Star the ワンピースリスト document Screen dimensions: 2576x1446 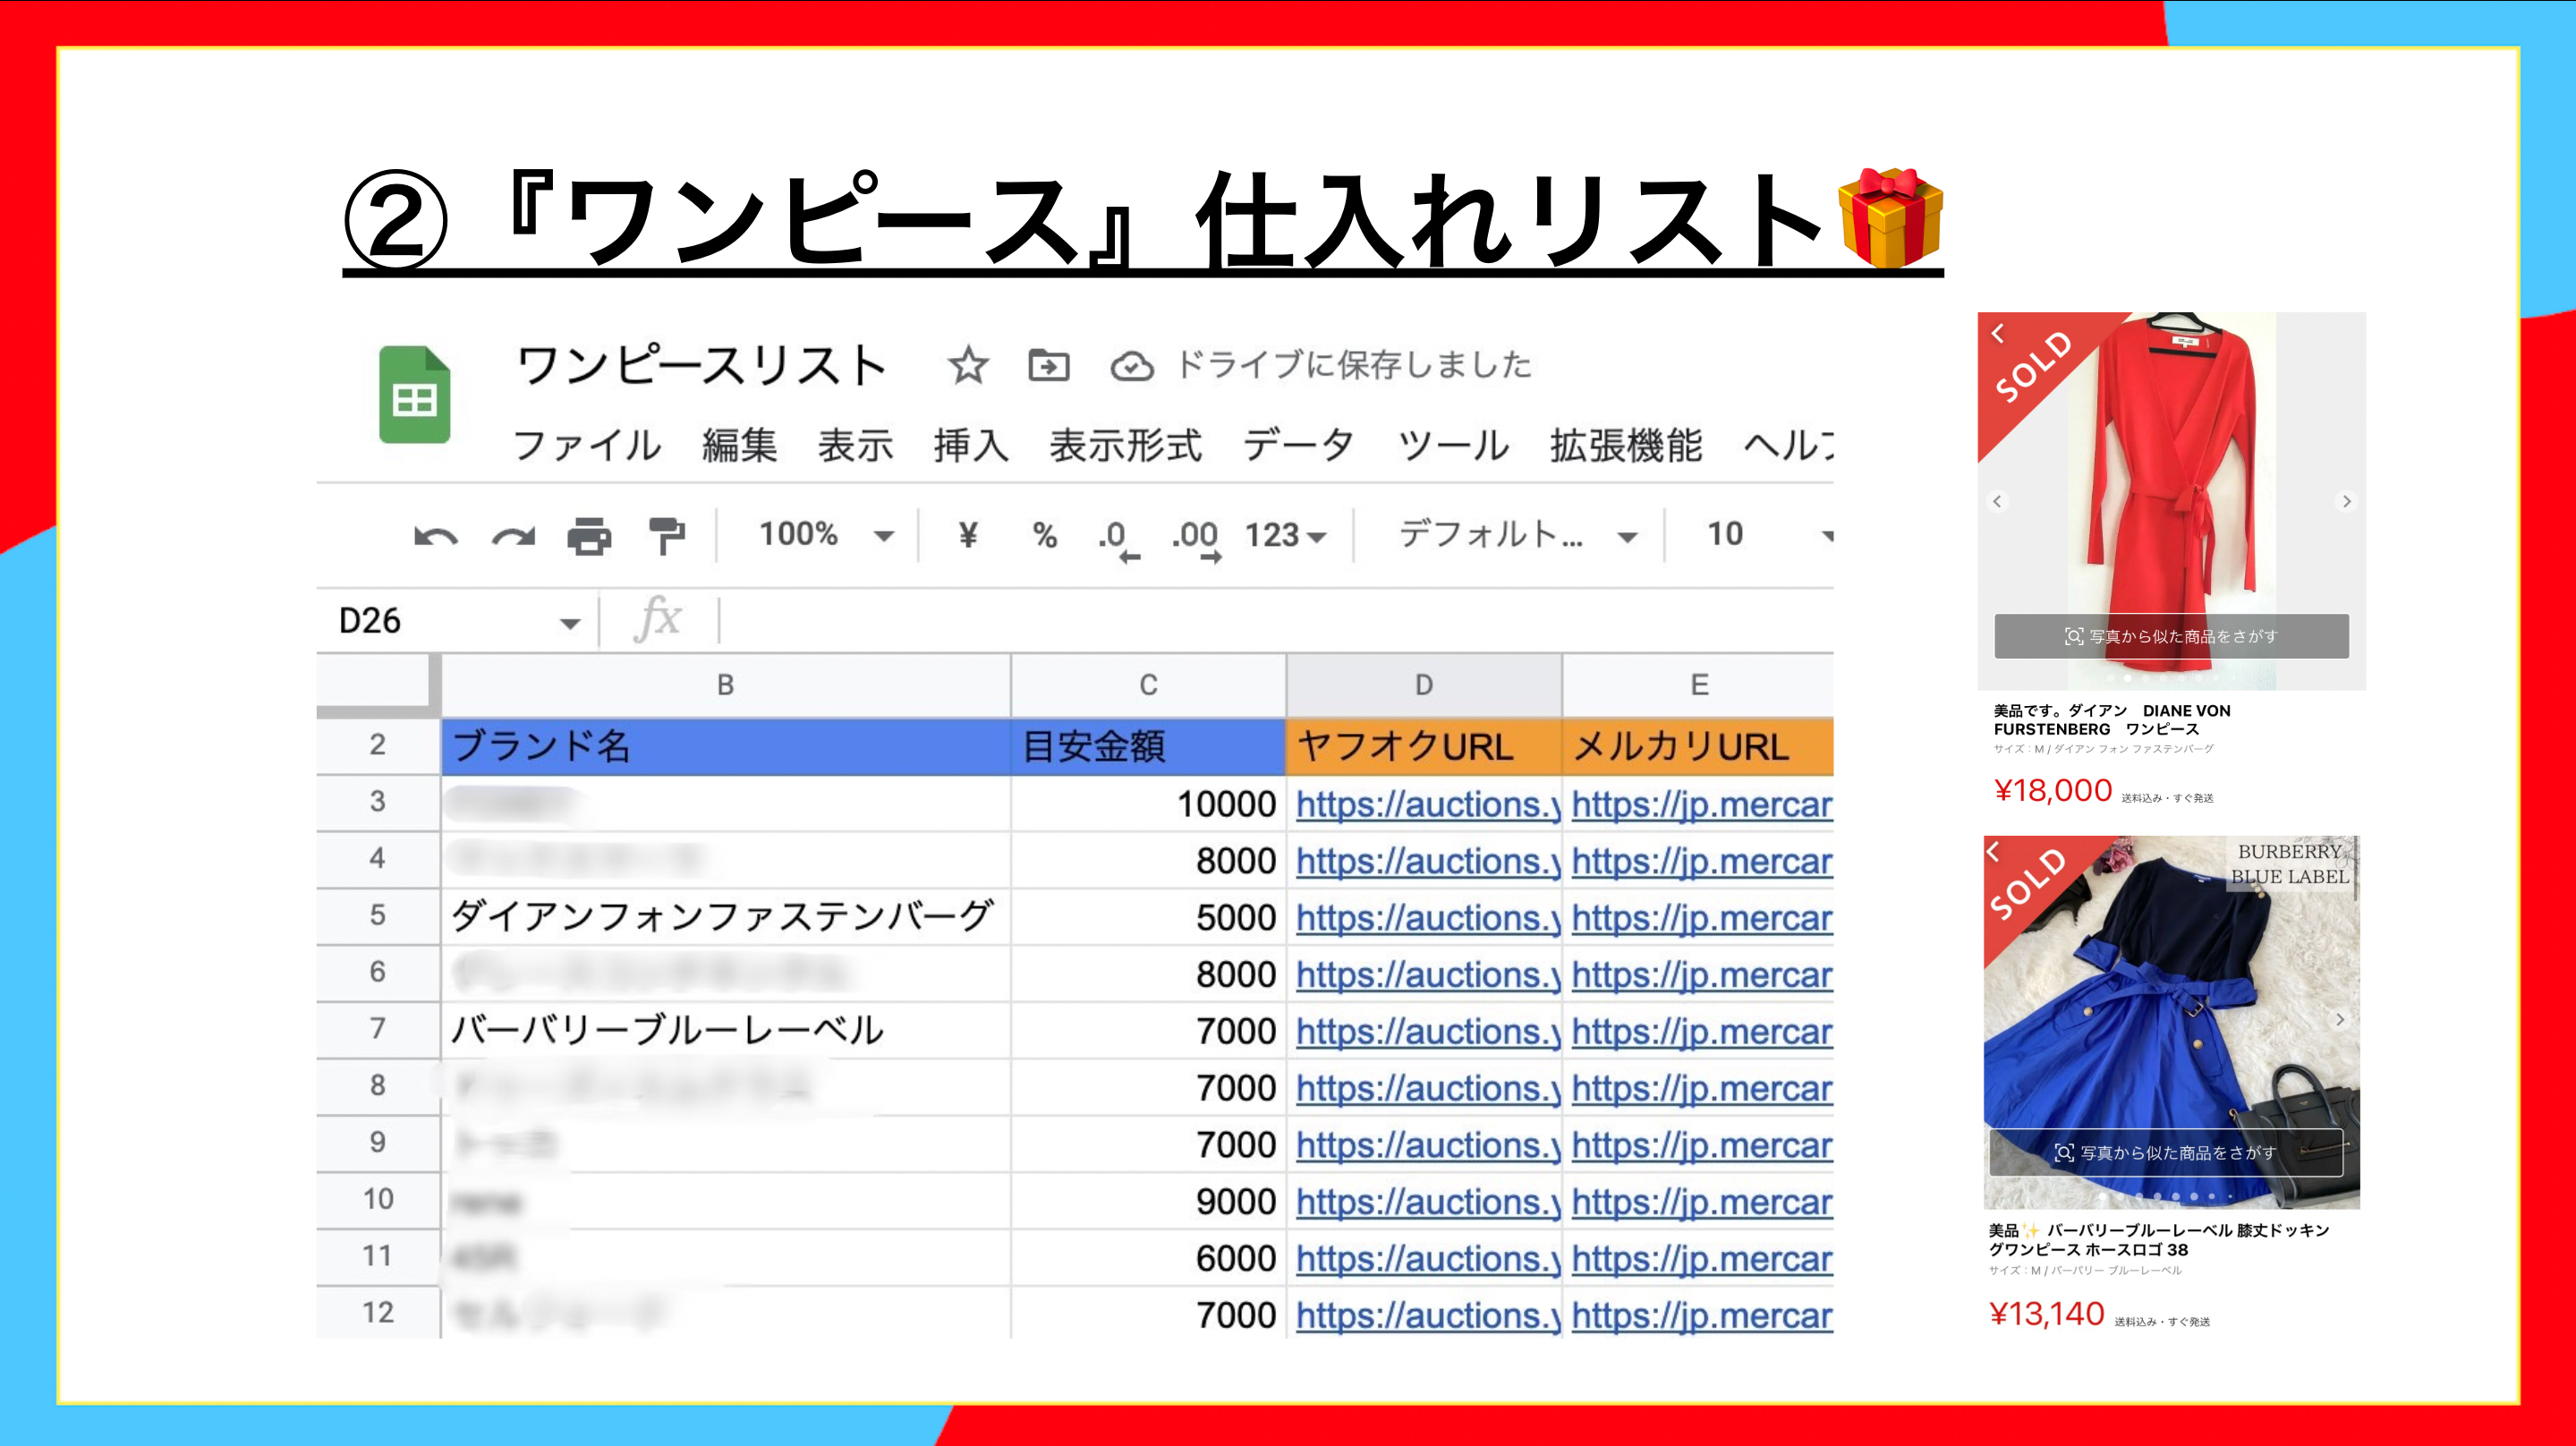pos(967,366)
